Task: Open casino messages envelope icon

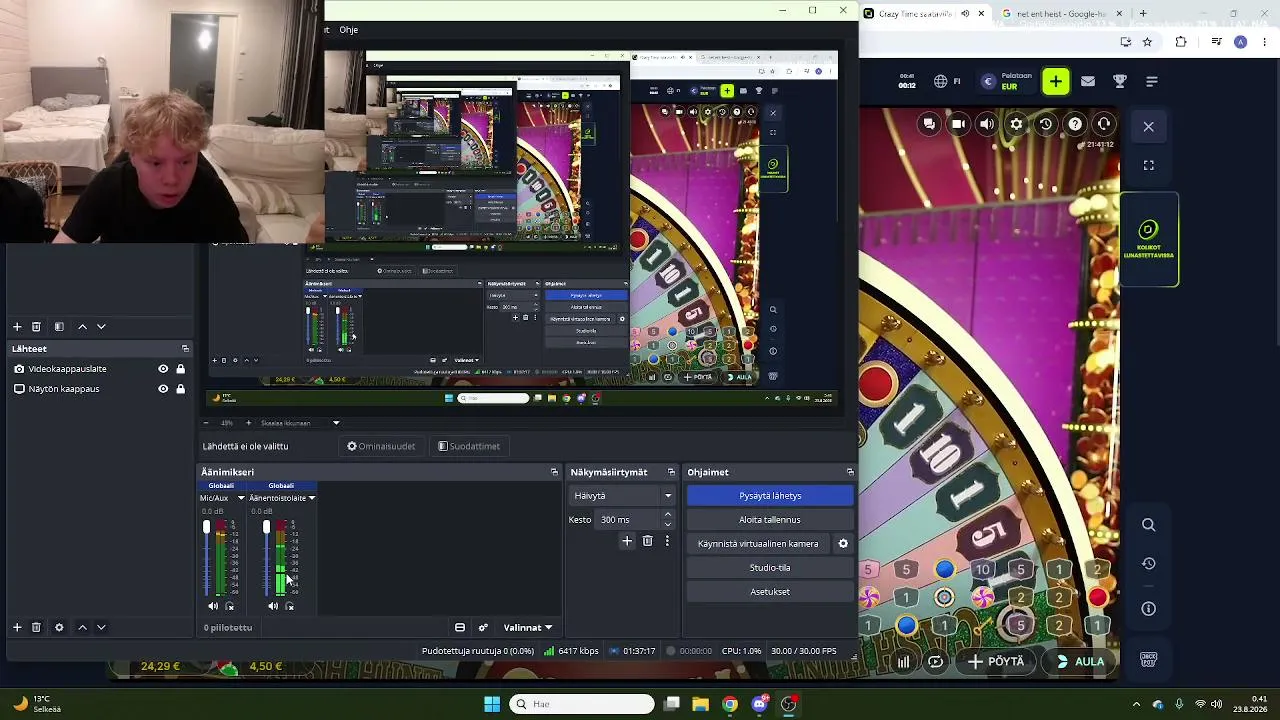Action: click(x=1088, y=81)
